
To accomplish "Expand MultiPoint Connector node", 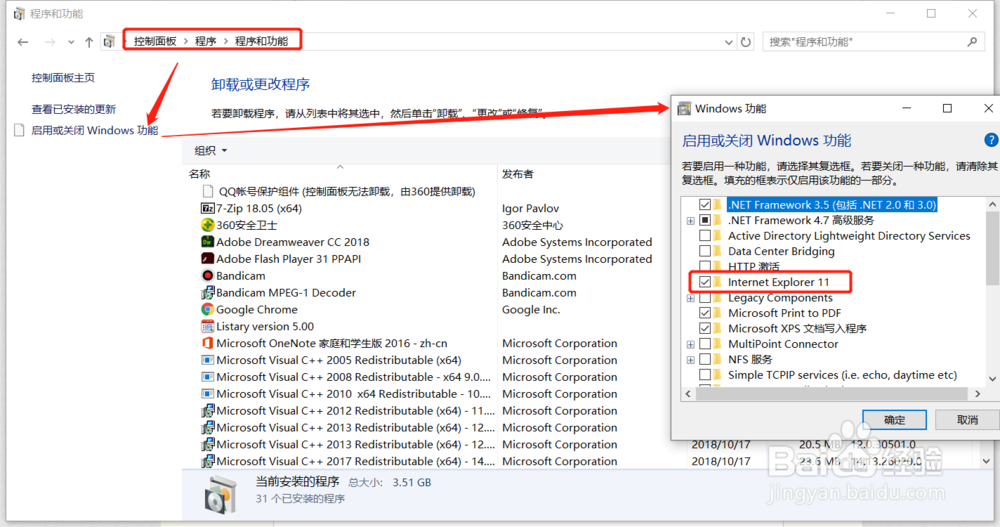I will point(691,345).
